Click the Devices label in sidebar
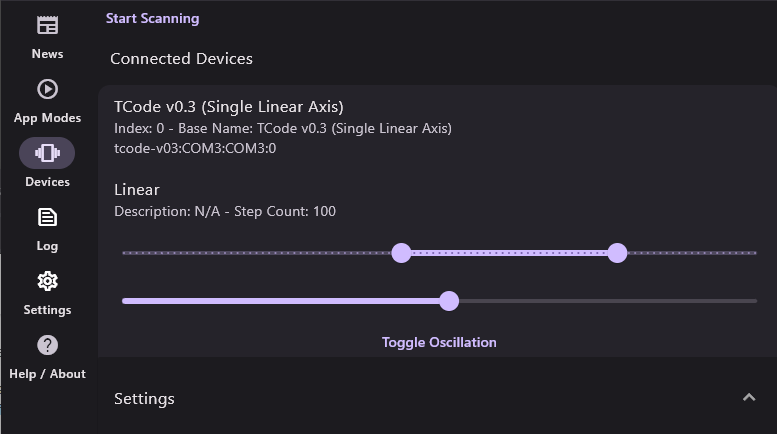The width and height of the screenshot is (777, 434). 47,182
